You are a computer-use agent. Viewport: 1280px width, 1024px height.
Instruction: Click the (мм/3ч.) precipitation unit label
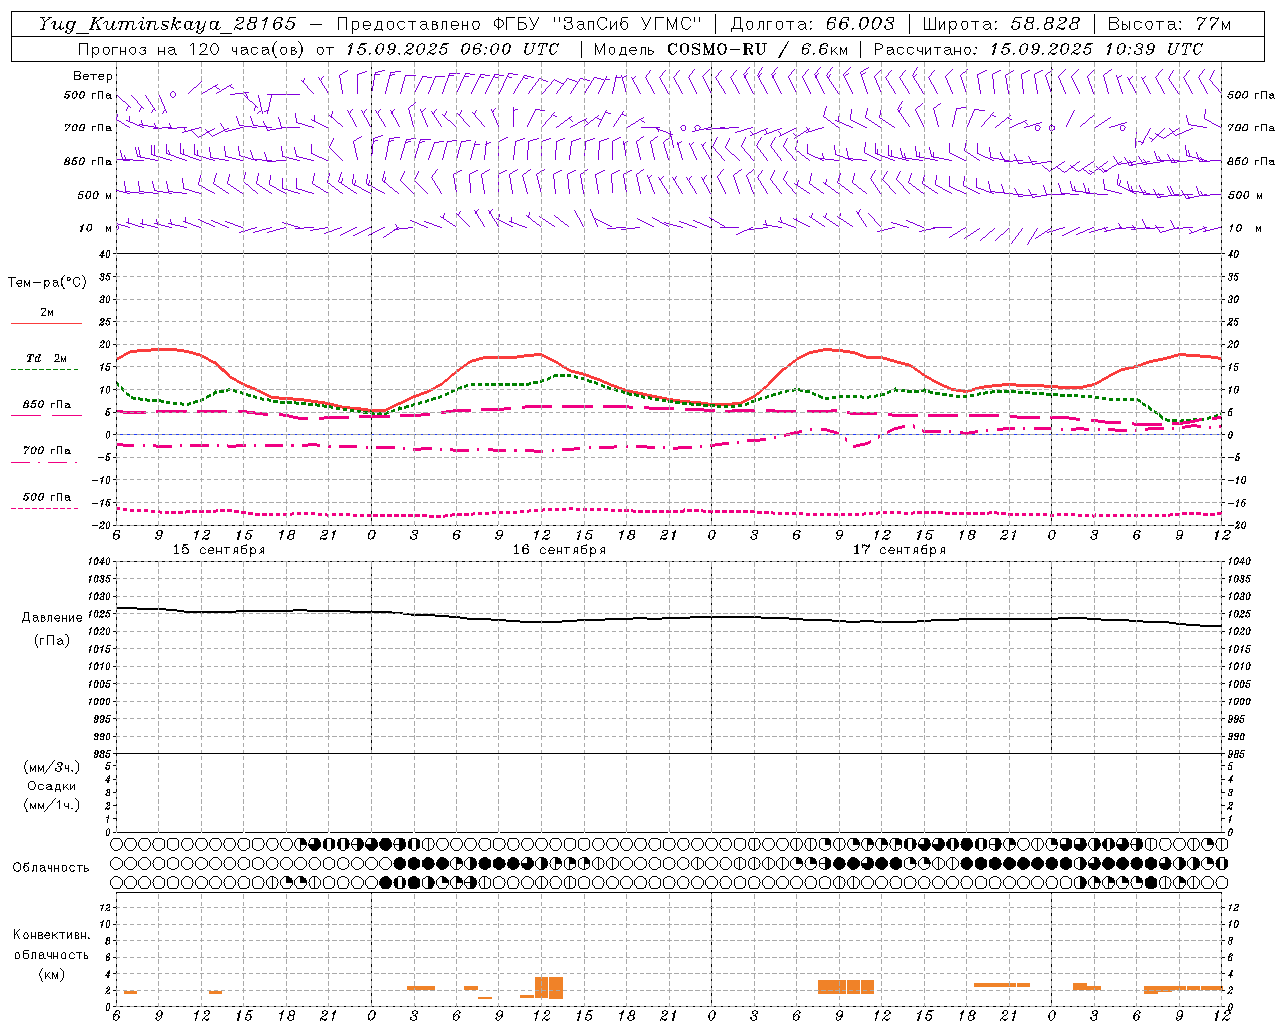52,767
